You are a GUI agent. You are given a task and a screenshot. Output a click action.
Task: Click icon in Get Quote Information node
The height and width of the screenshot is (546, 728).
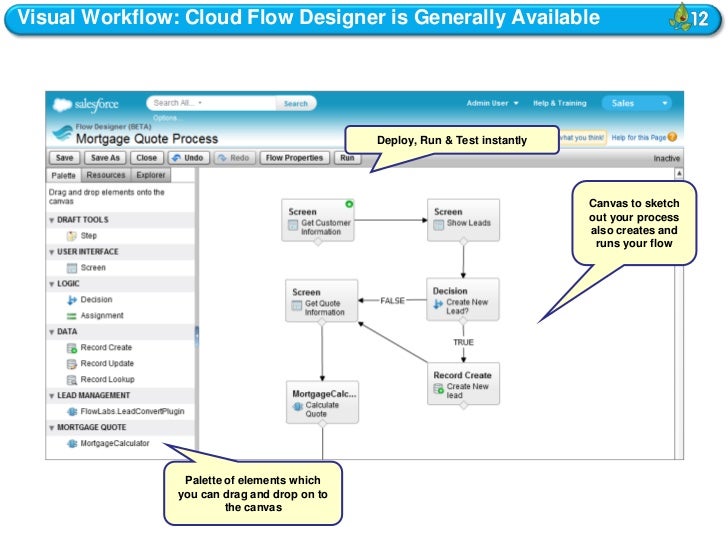[297, 305]
